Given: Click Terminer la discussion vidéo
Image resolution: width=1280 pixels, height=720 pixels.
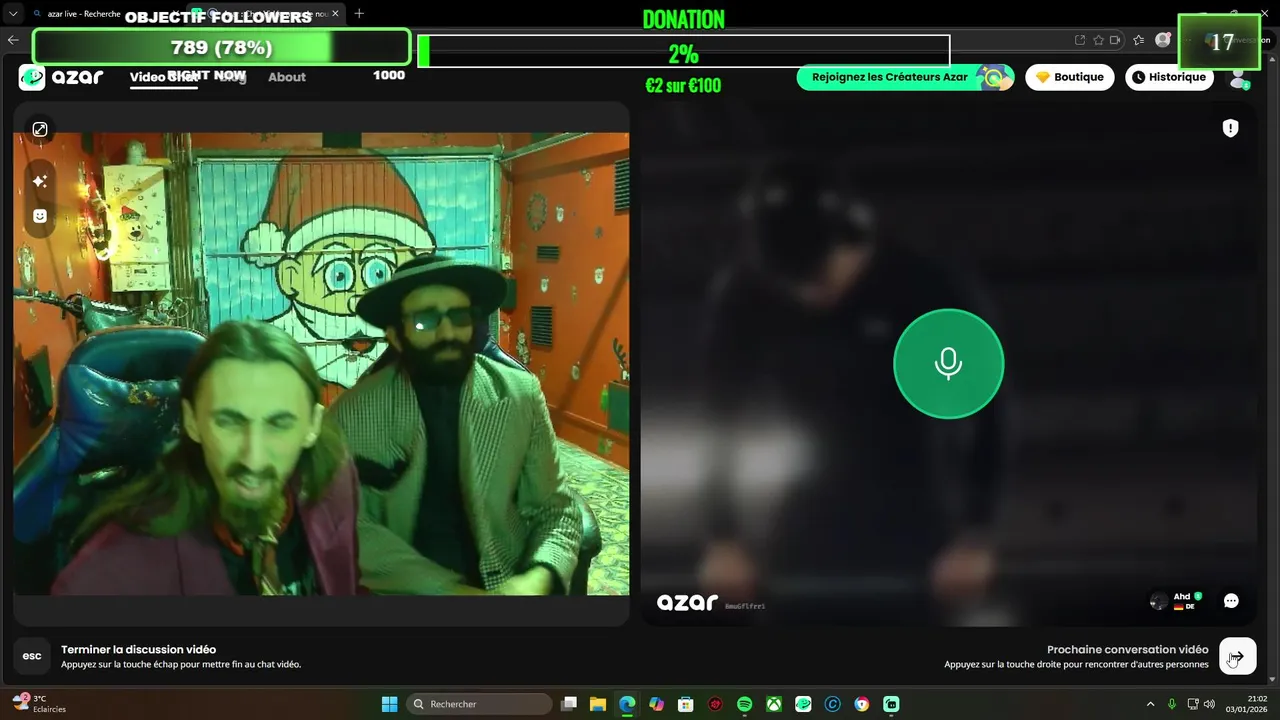Looking at the screenshot, I should (138, 650).
